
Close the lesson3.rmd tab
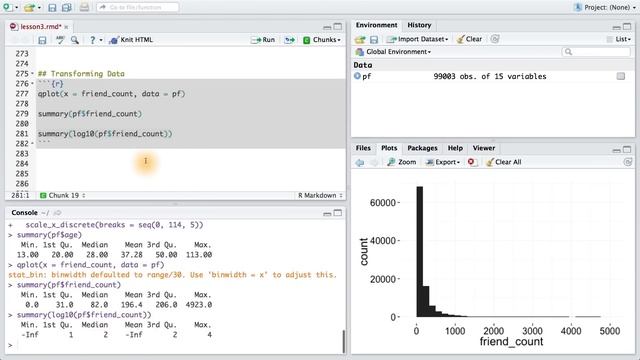66,27
